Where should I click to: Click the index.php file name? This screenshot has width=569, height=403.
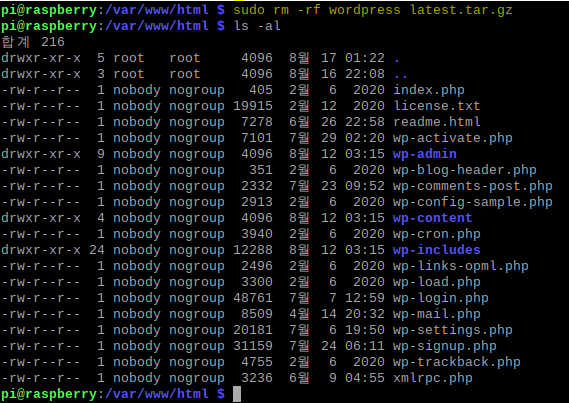(429, 90)
